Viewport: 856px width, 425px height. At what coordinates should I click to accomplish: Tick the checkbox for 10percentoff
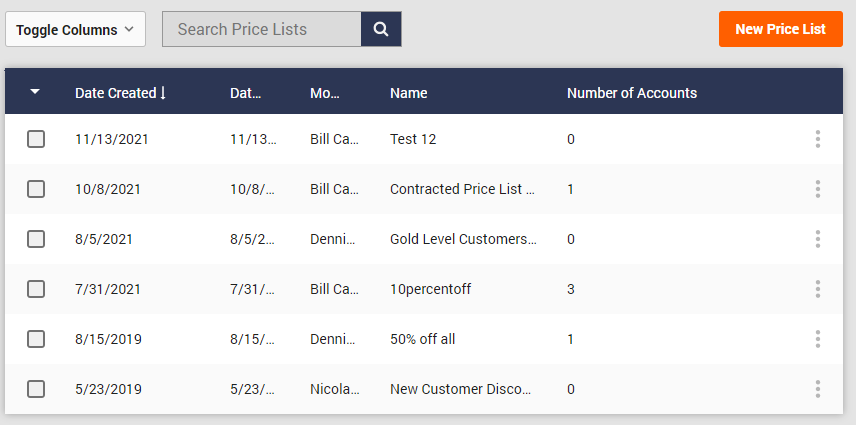36,289
